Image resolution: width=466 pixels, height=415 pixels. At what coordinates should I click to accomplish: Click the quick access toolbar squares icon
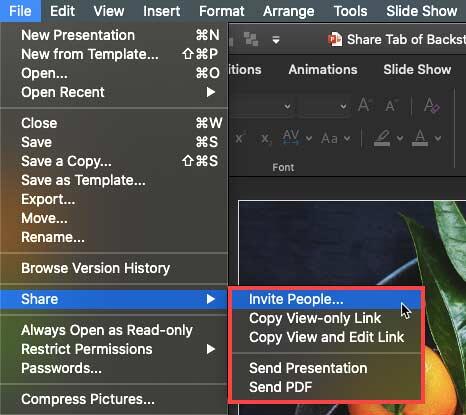pyautogui.click(x=251, y=39)
